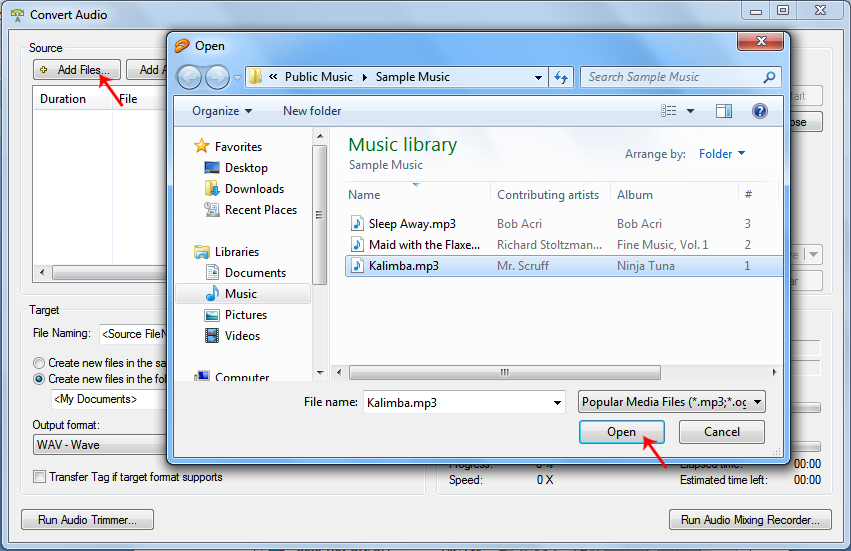Open the Popular Media Files type filter
Screen dimensions: 851x551
pyautogui.click(x=672, y=402)
